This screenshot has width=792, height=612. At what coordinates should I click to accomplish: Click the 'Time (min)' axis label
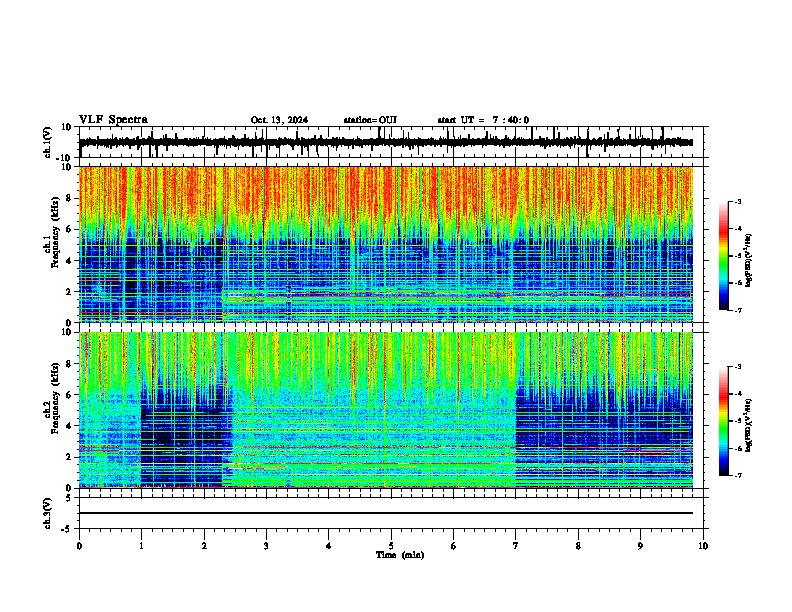point(400,555)
